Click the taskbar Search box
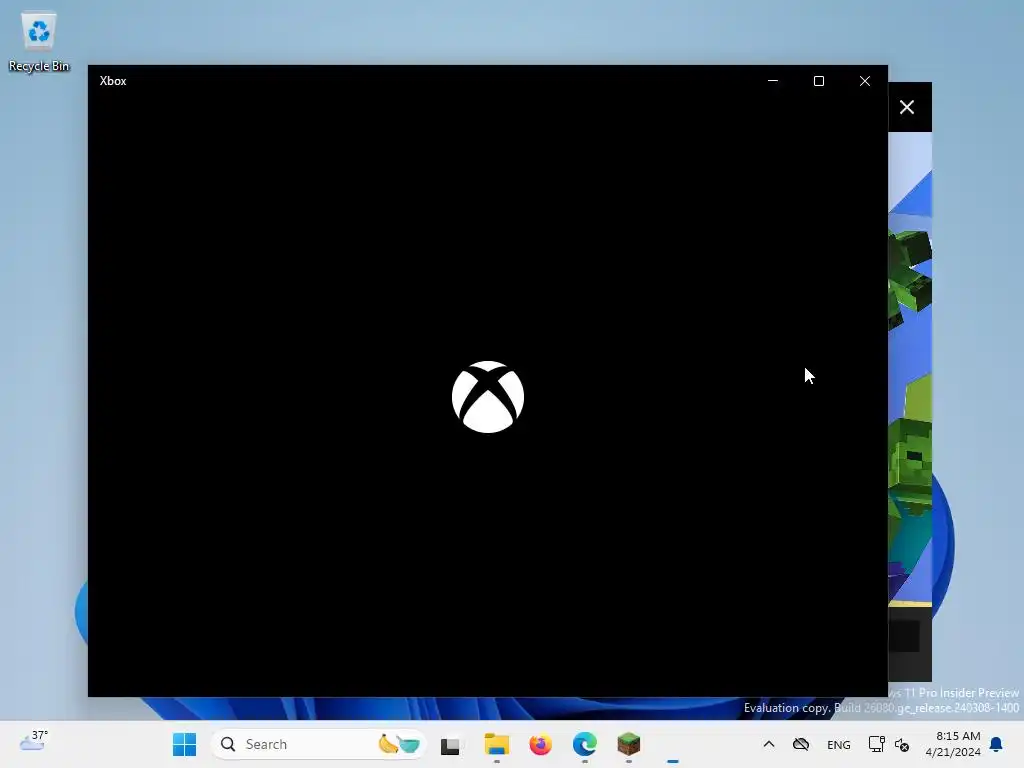 coord(319,744)
